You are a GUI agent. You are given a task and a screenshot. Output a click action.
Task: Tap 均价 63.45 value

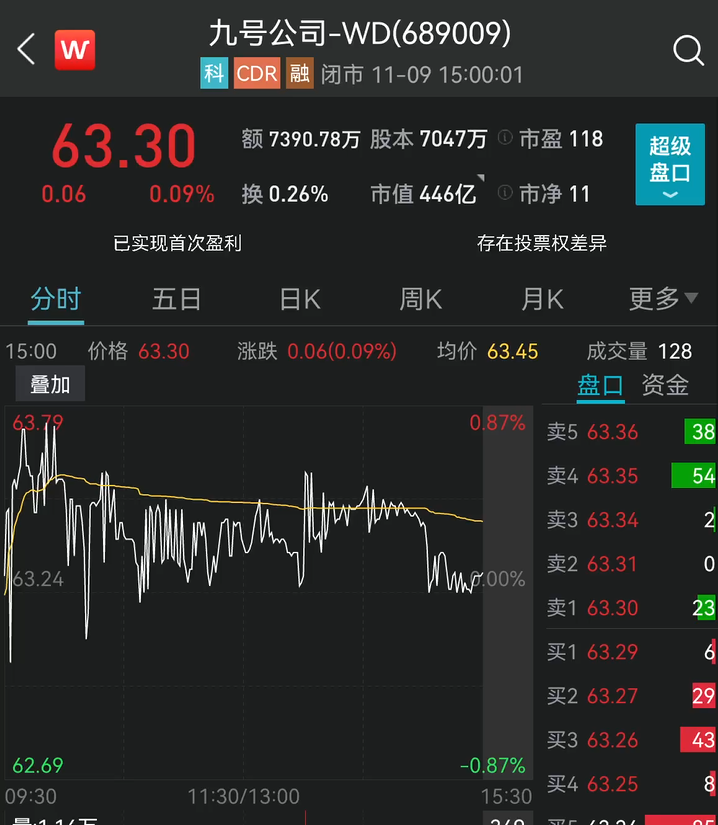point(488,351)
